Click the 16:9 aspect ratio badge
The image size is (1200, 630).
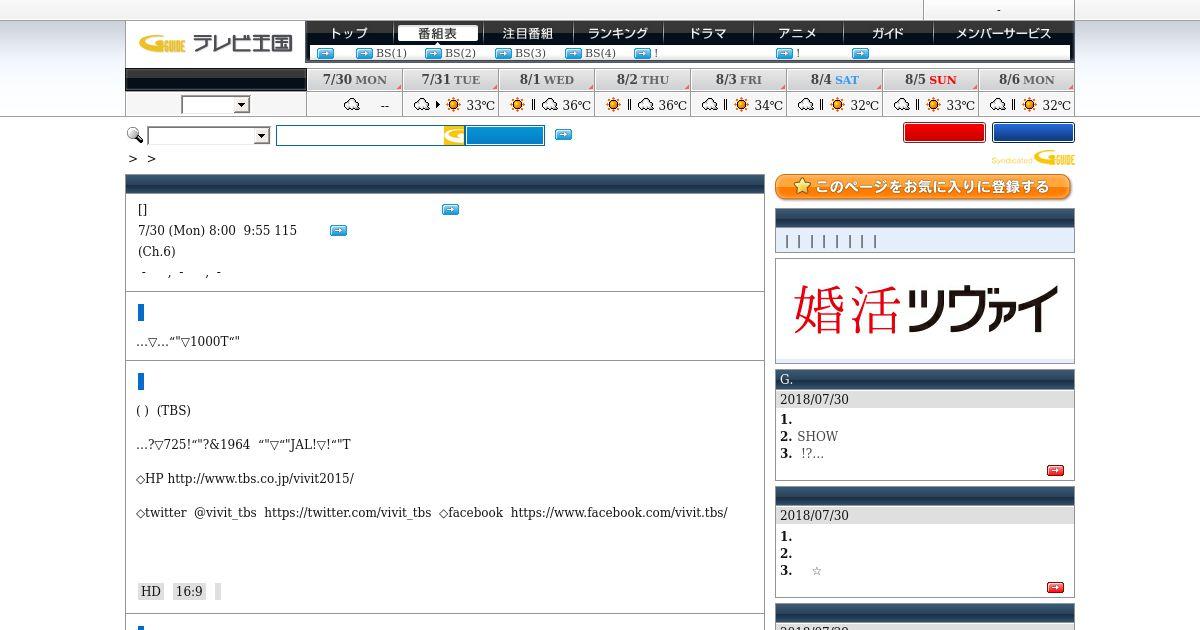pyautogui.click(x=189, y=591)
